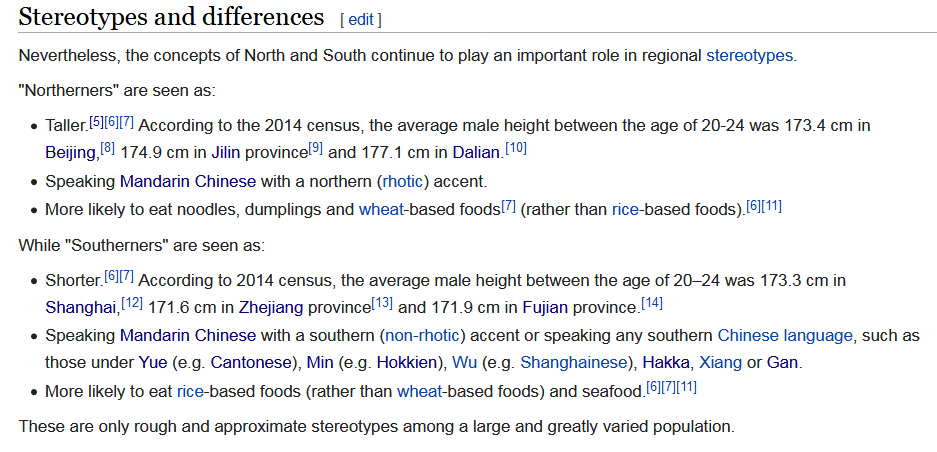Open the stereotypes link

coord(749,56)
